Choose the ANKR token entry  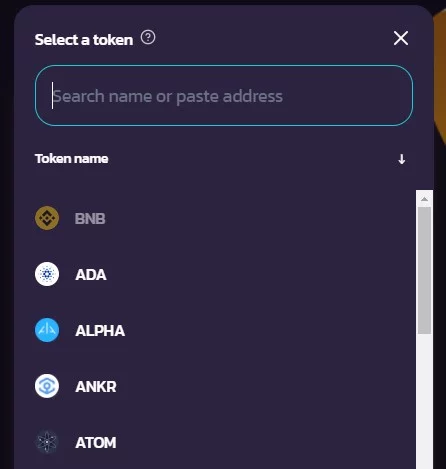96,387
